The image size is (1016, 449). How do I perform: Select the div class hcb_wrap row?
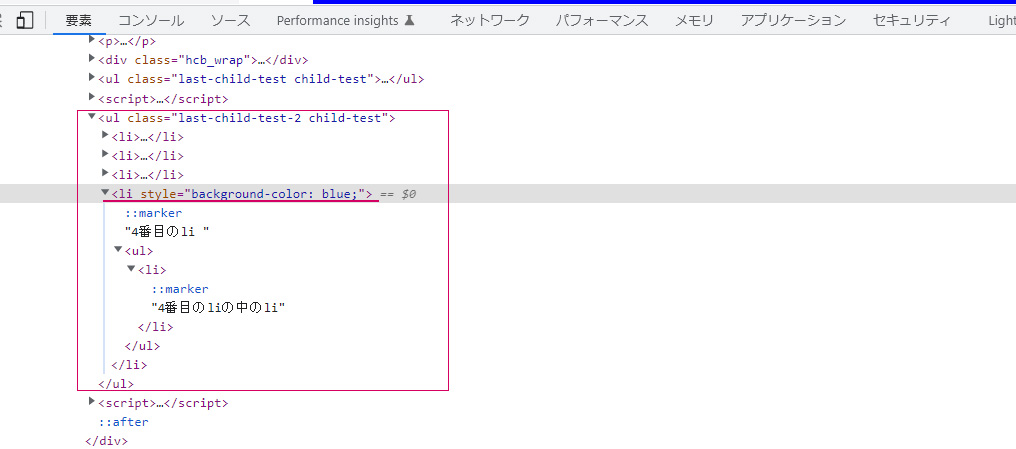[203, 60]
